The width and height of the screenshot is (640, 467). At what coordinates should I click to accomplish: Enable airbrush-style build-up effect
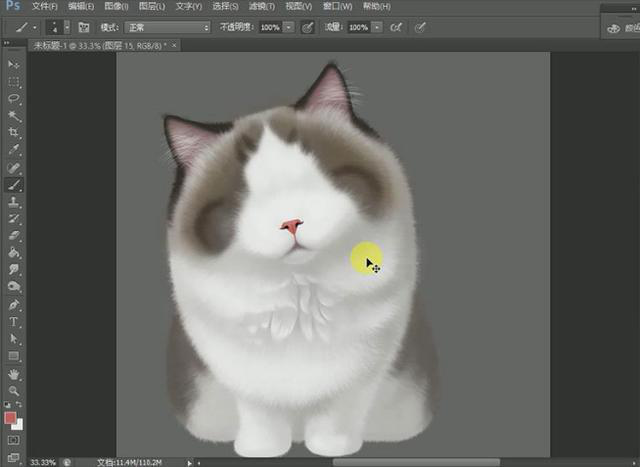[397, 28]
